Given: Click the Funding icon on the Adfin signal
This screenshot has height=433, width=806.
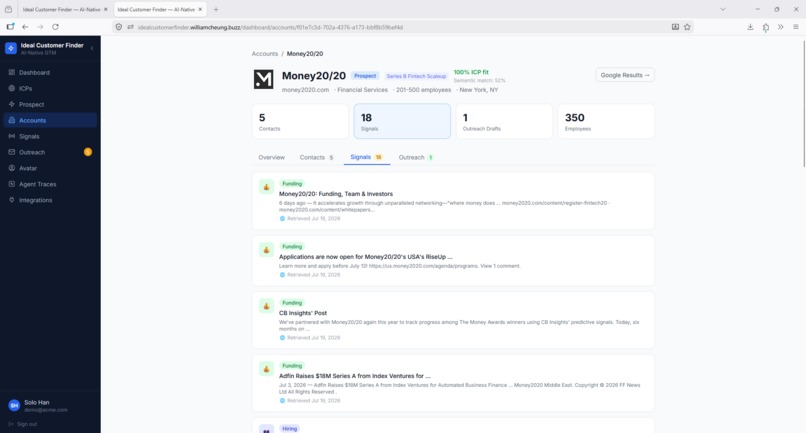Looking at the screenshot, I should tap(266, 369).
